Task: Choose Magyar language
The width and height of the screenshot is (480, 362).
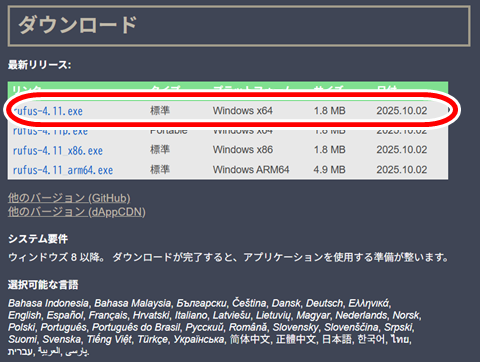Action: click(x=313, y=315)
